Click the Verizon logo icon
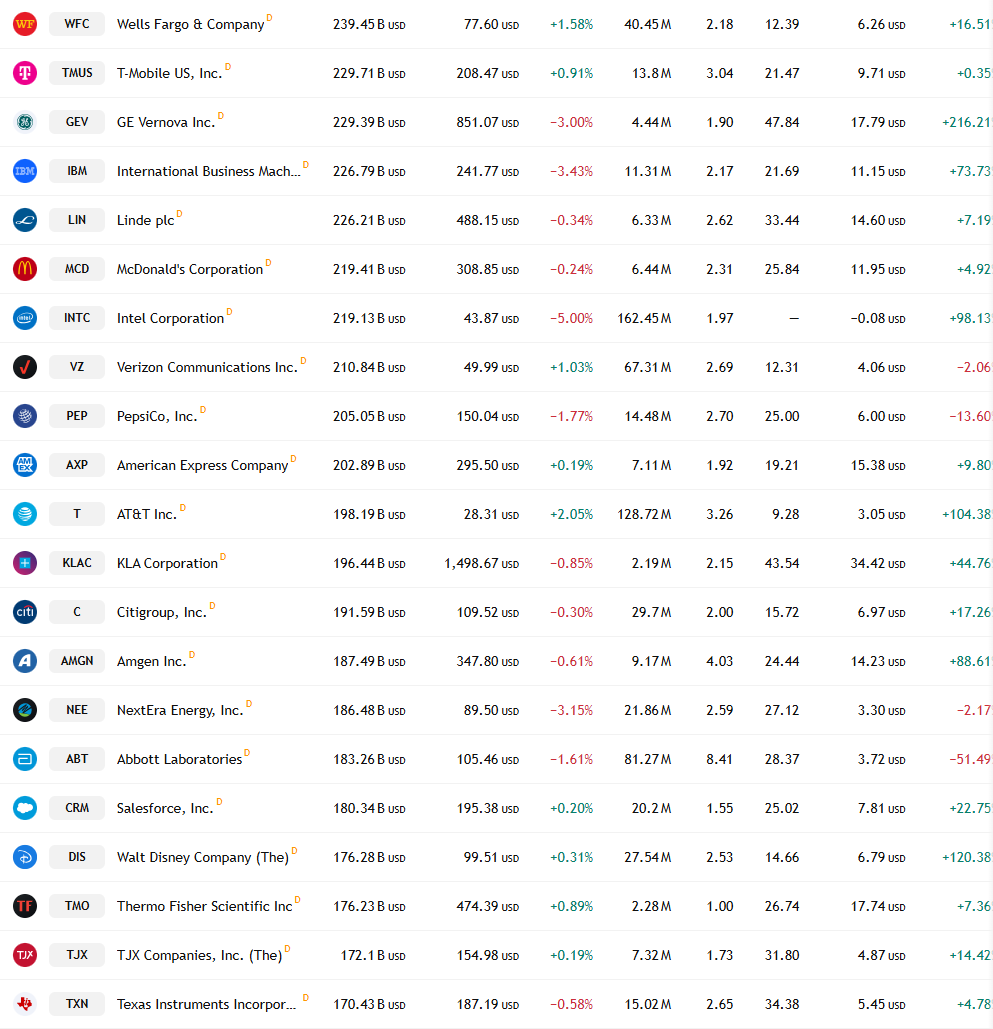 click(25, 367)
